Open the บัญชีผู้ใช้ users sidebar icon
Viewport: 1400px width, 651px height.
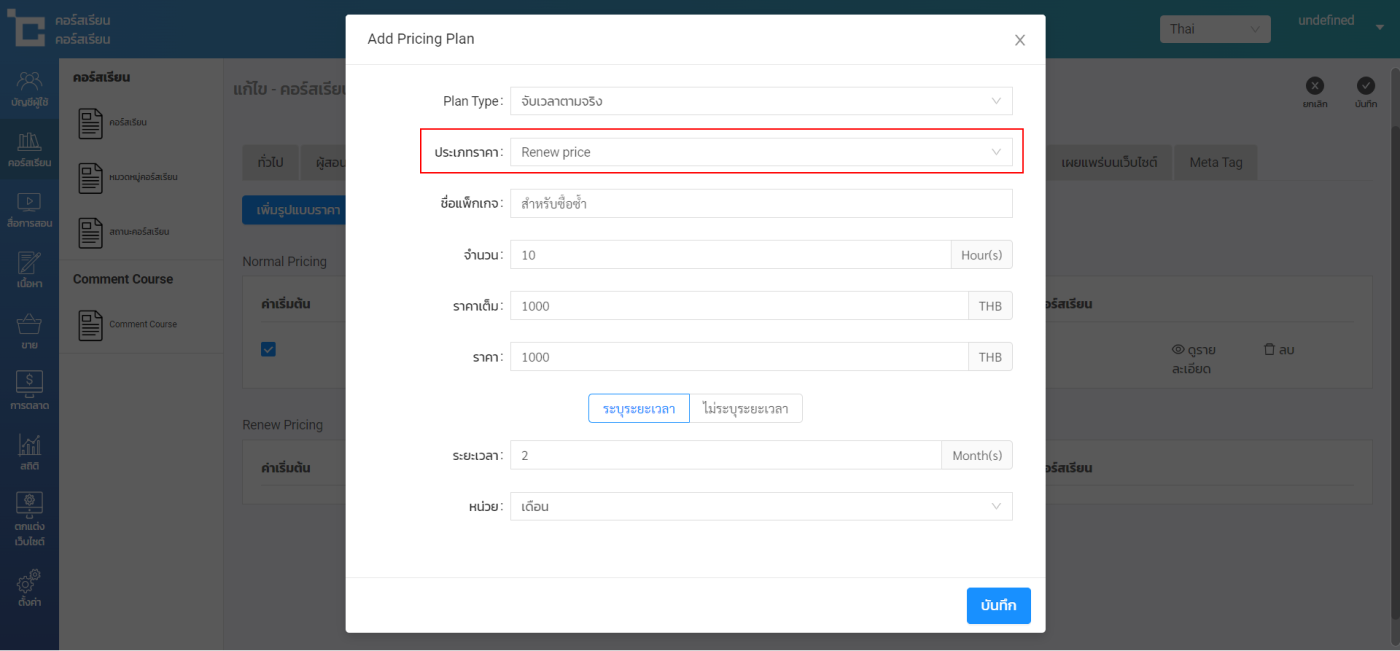(29, 88)
